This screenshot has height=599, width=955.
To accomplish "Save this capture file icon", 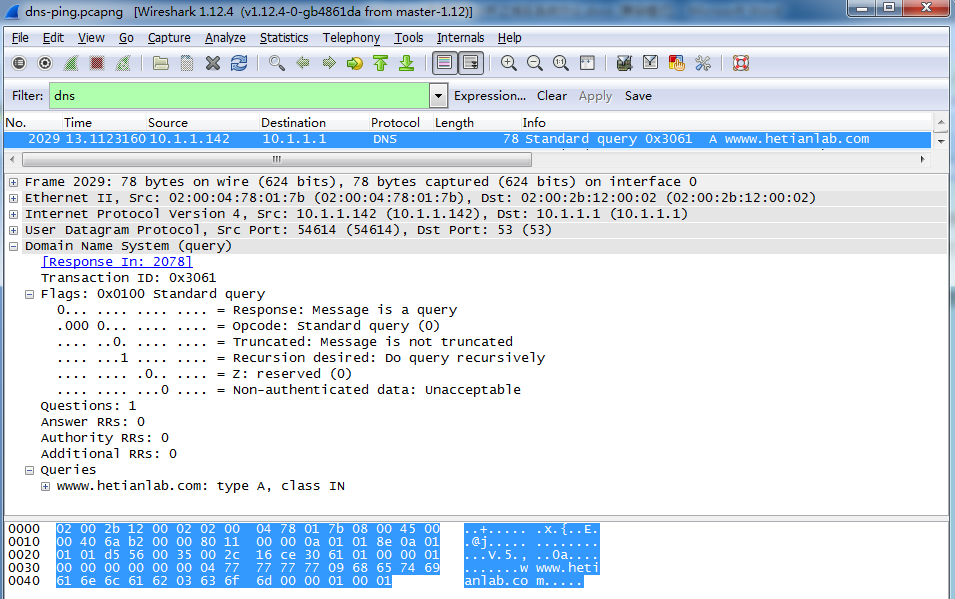I will coord(187,63).
